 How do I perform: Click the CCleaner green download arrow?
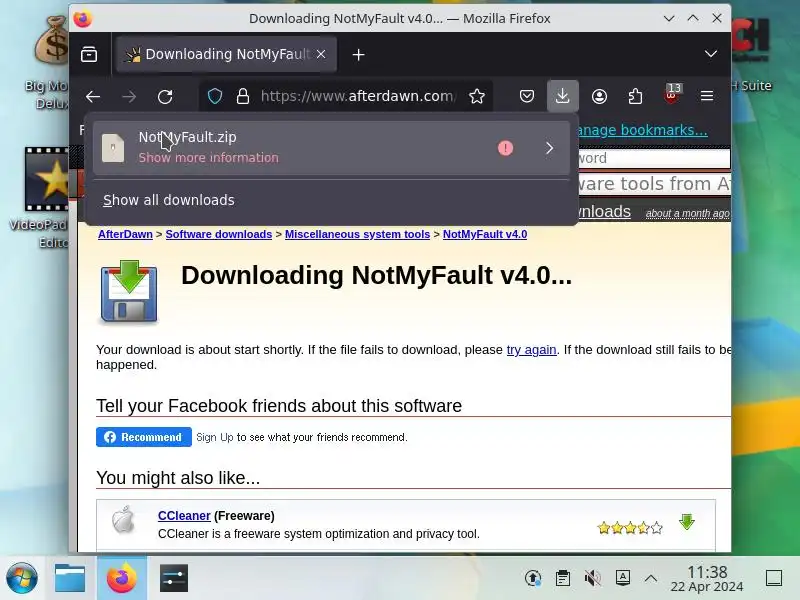point(687,522)
